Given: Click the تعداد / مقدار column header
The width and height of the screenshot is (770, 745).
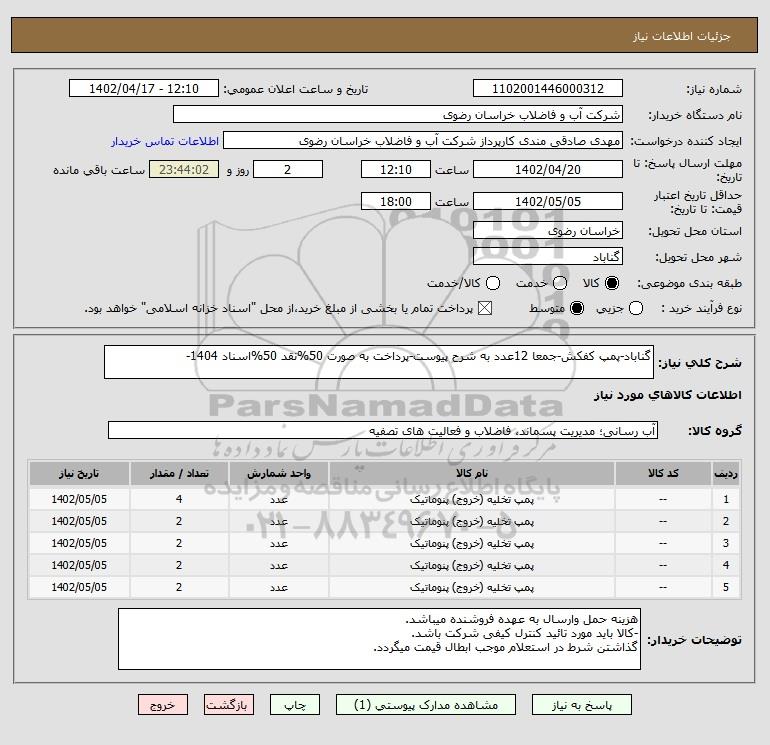Looking at the screenshot, I should tap(179, 473).
